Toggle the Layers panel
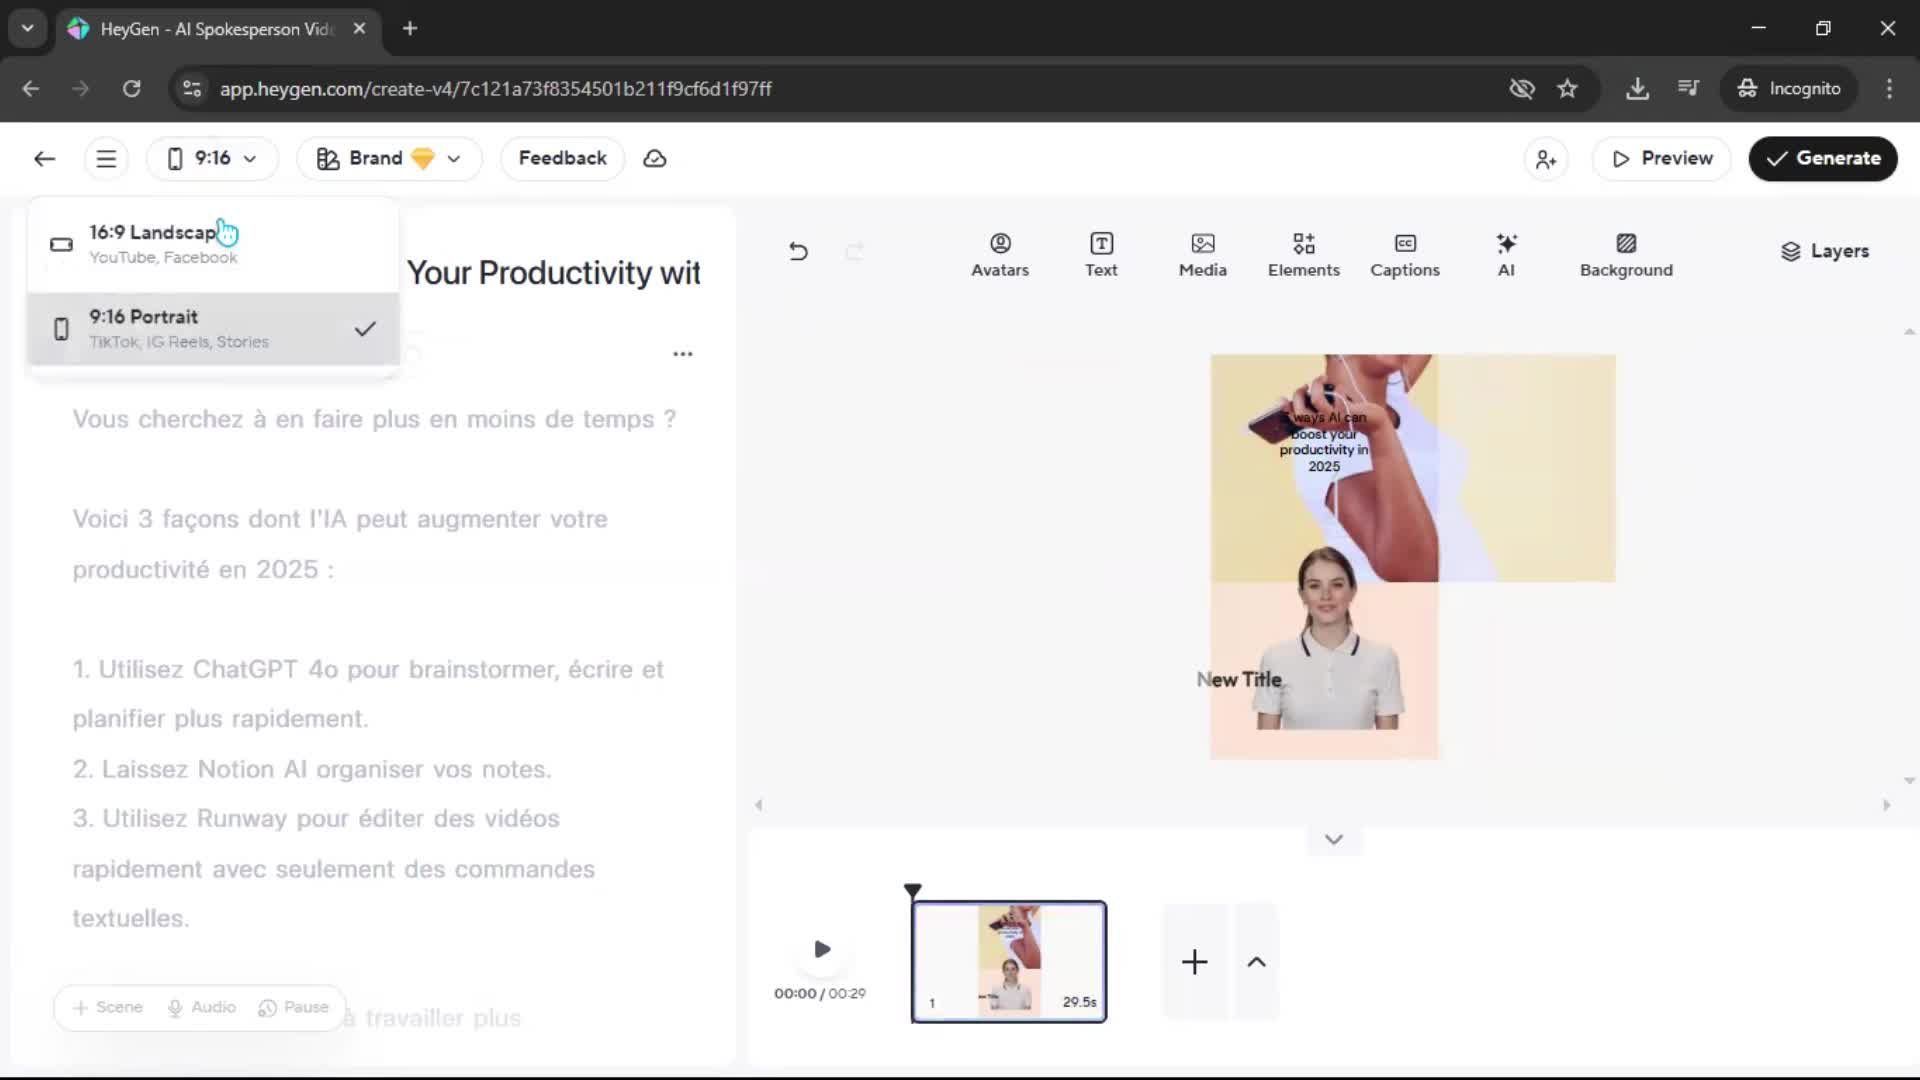The width and height of the screenshot is (1920, 1080). (x=1824, y=251)
